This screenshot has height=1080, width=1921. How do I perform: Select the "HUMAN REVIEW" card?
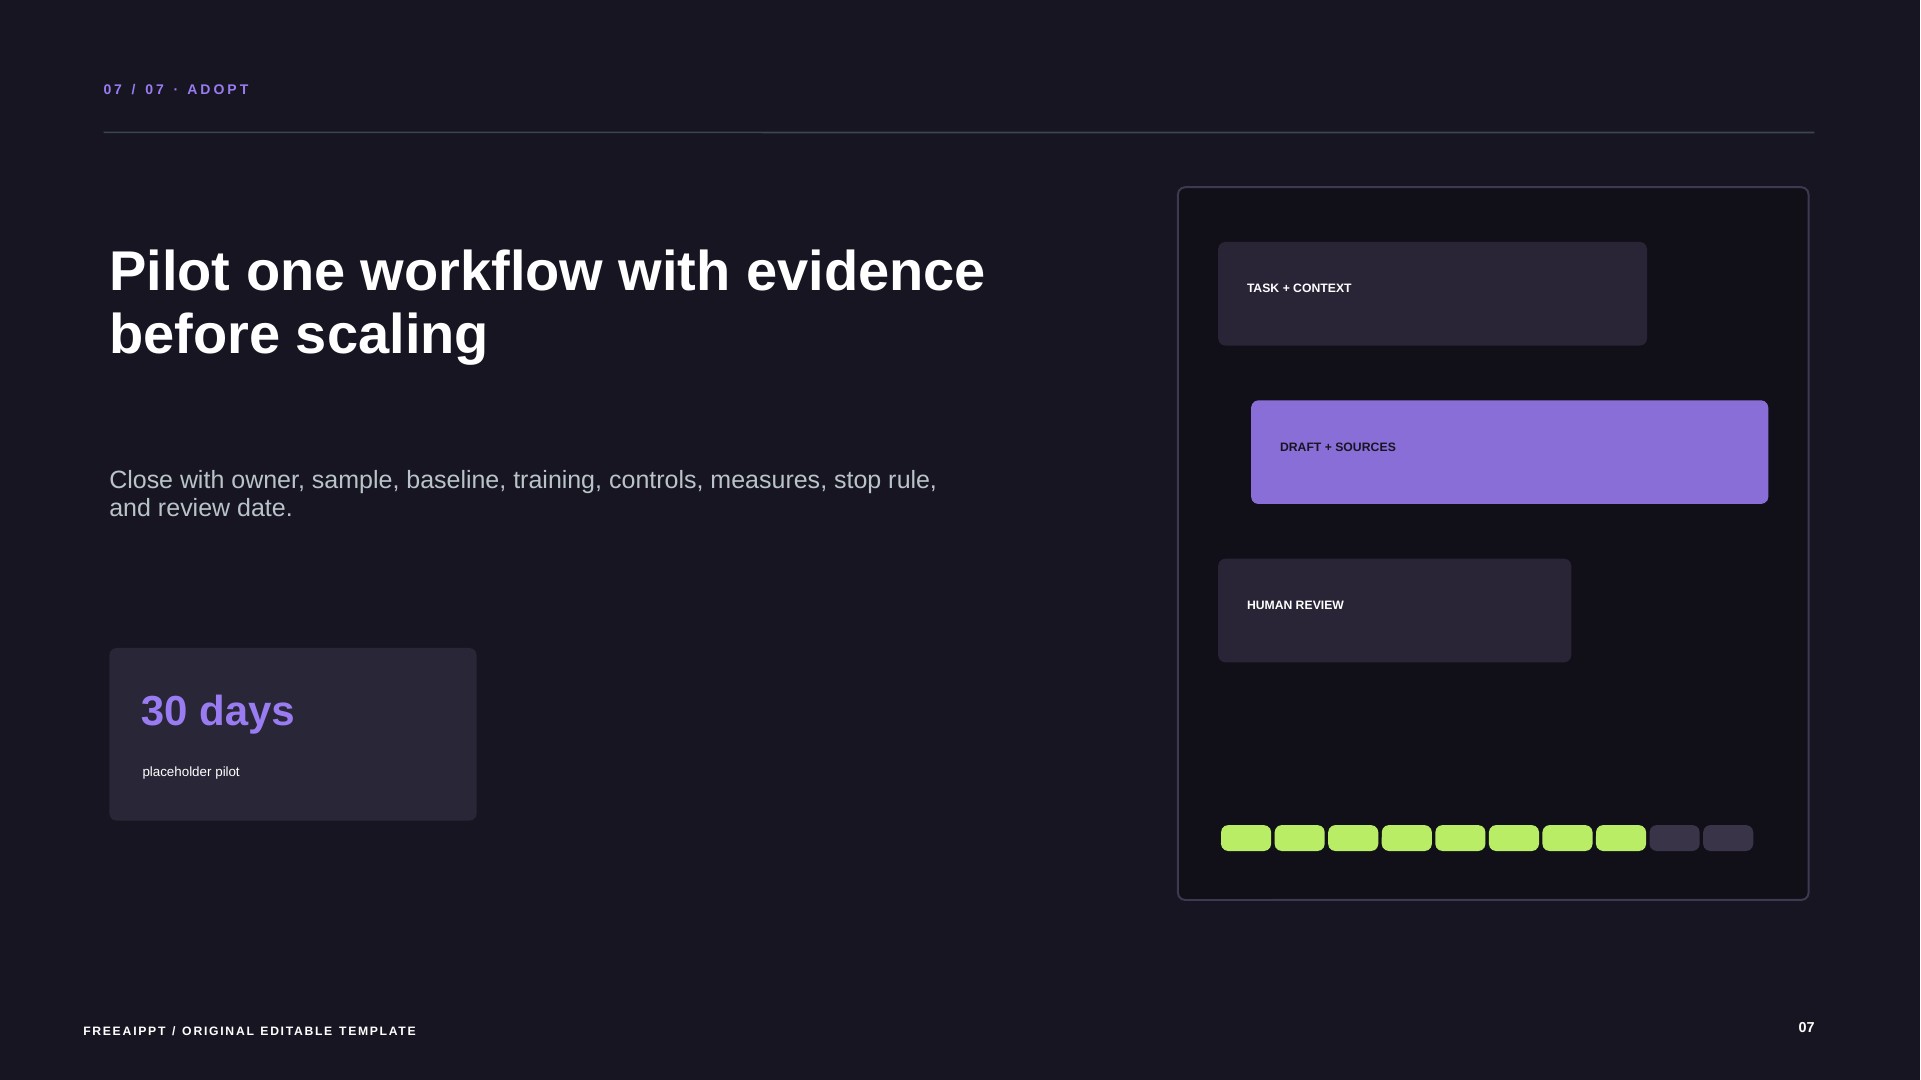(x=1394, y=610)
